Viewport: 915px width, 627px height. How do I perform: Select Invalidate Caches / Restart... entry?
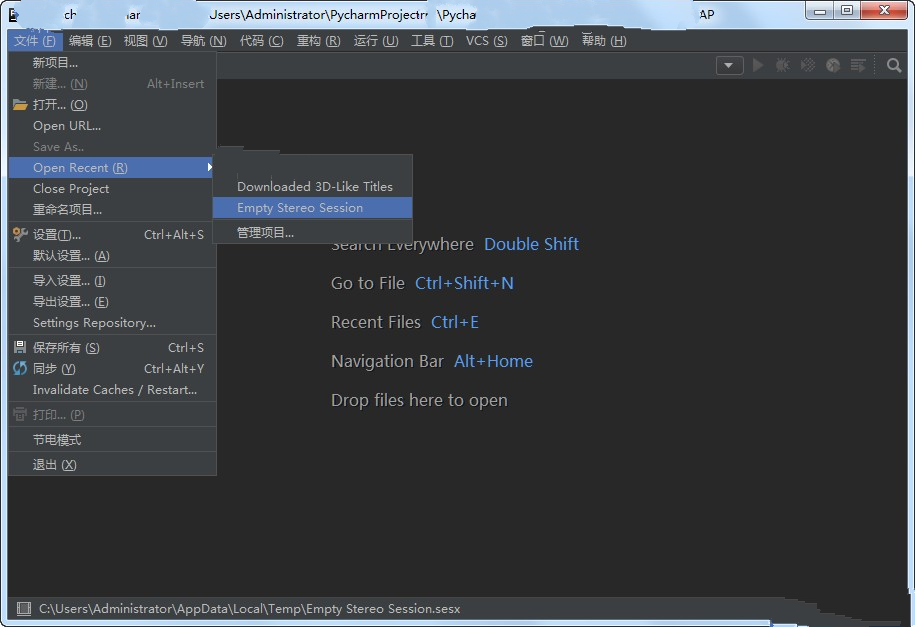pos(113,389)
